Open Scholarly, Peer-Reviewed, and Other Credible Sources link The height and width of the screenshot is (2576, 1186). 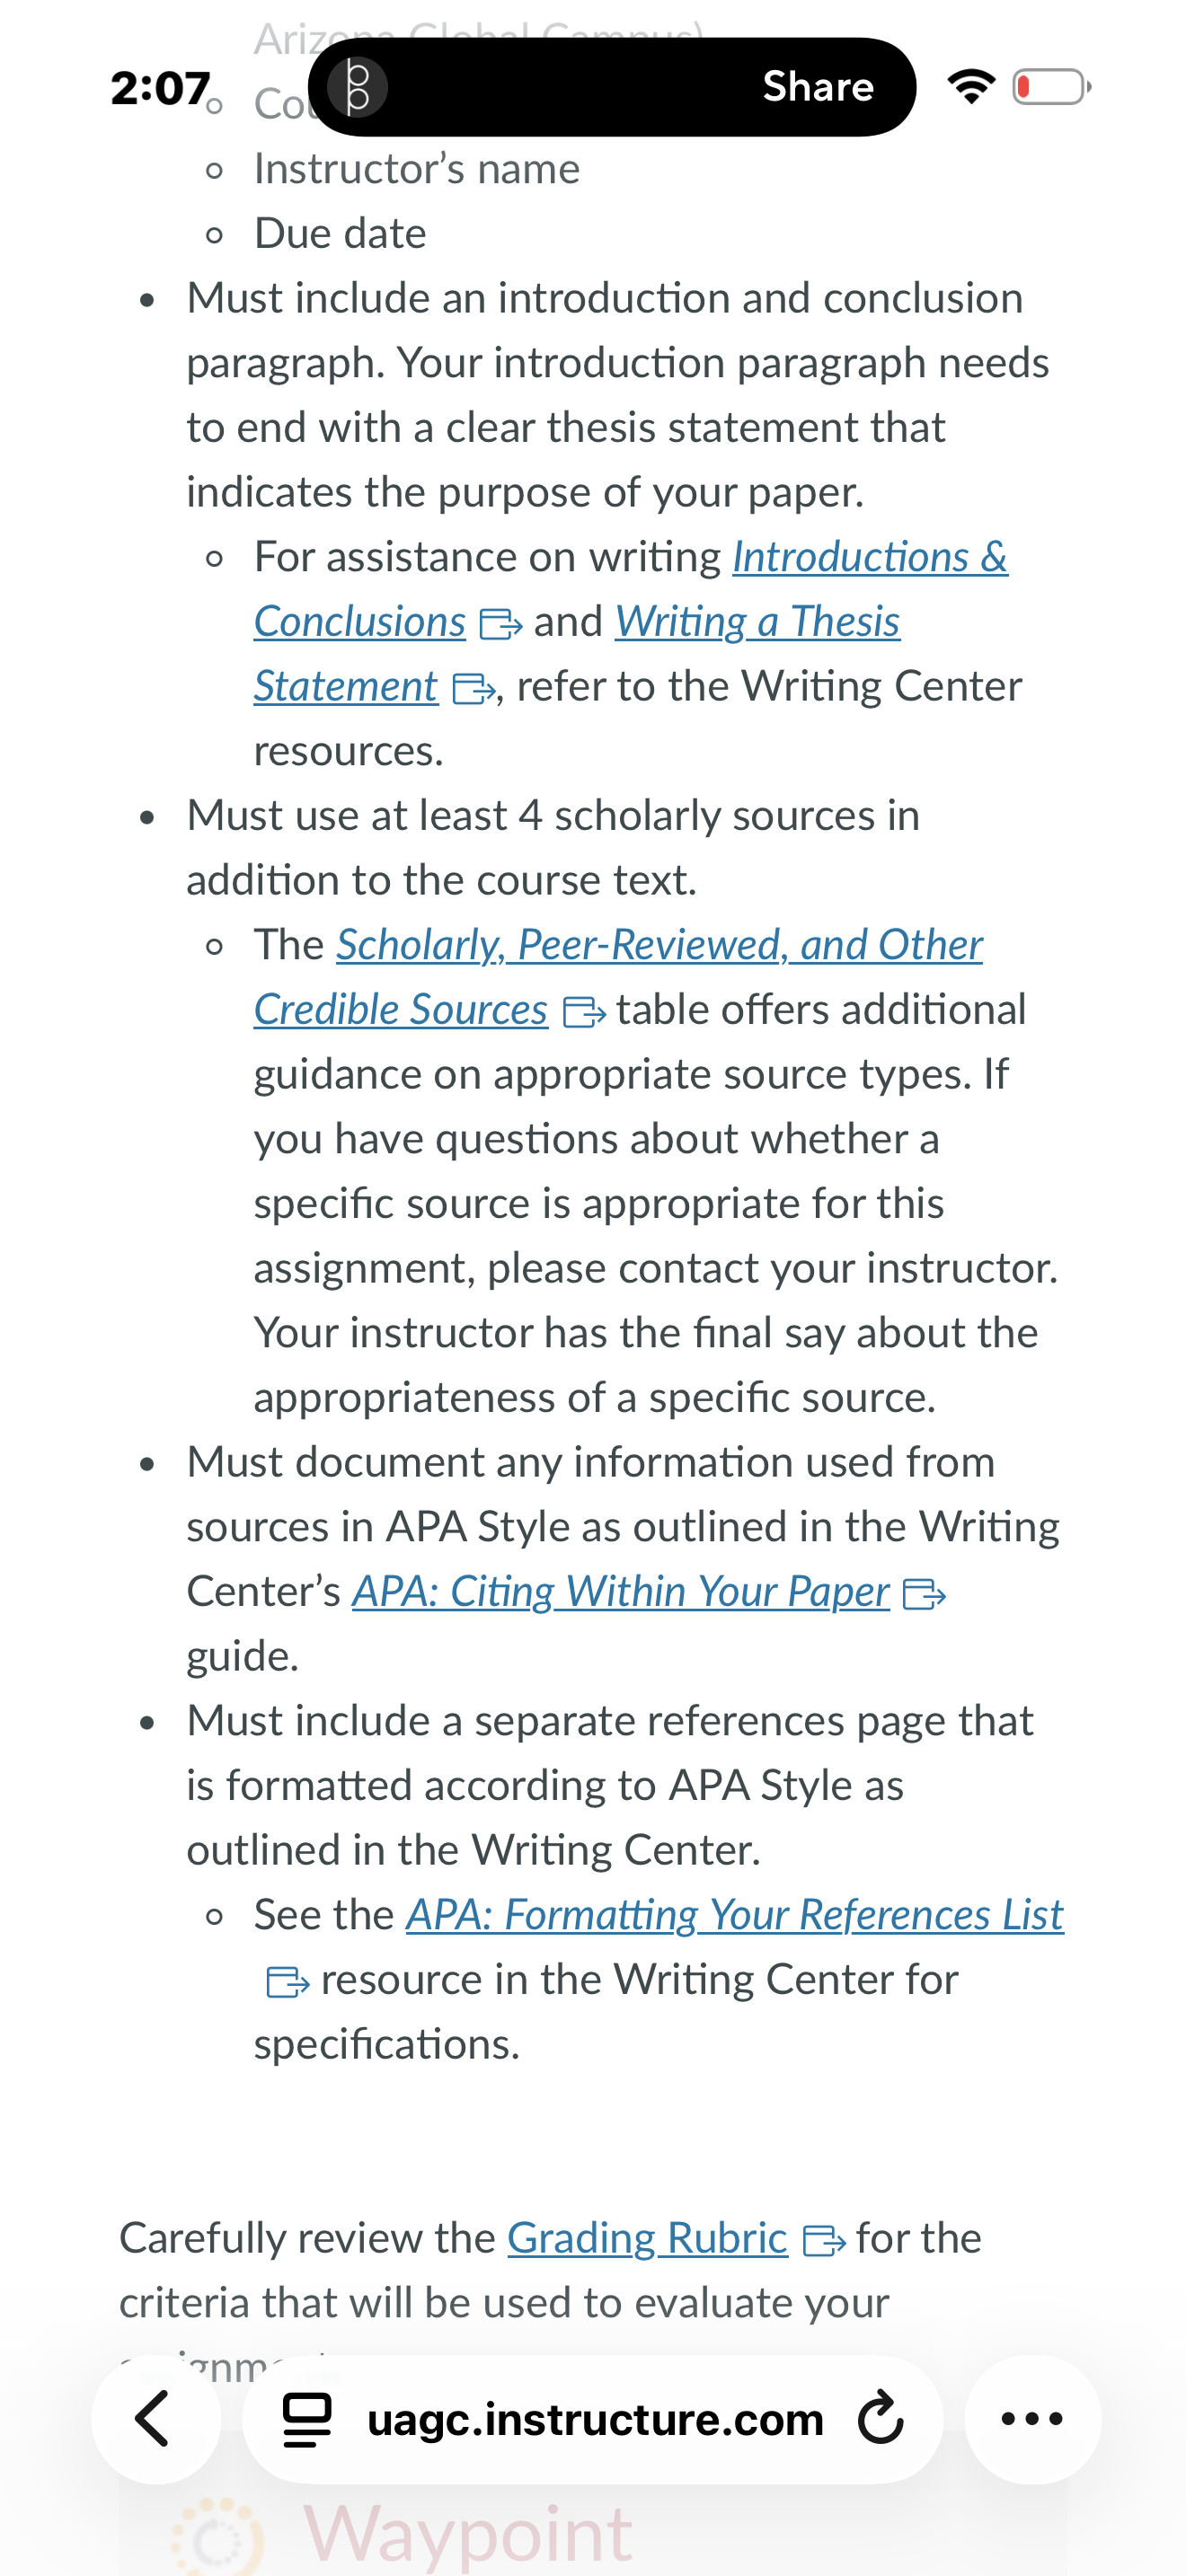click(618, 977)
